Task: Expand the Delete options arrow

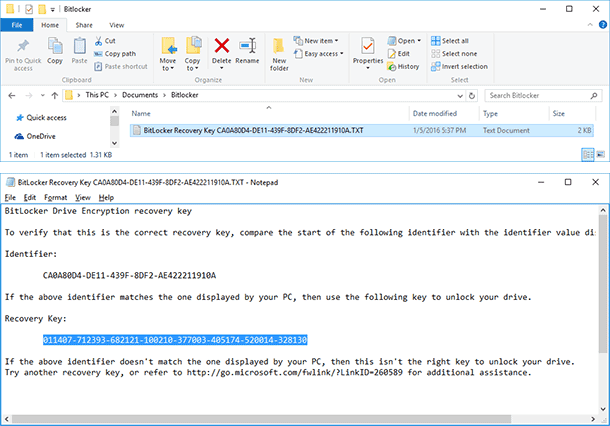Action: (221, 68)
